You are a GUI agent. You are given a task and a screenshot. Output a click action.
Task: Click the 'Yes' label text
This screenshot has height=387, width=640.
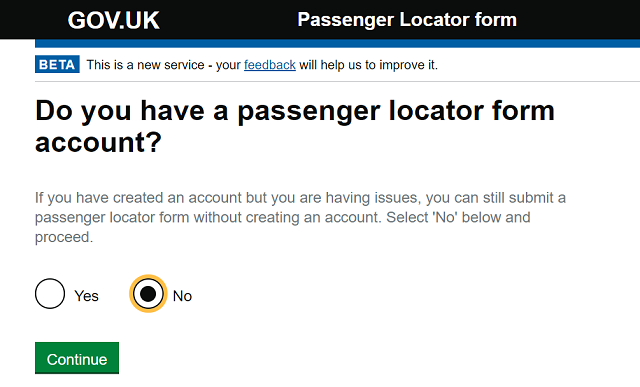click(87, 296)
